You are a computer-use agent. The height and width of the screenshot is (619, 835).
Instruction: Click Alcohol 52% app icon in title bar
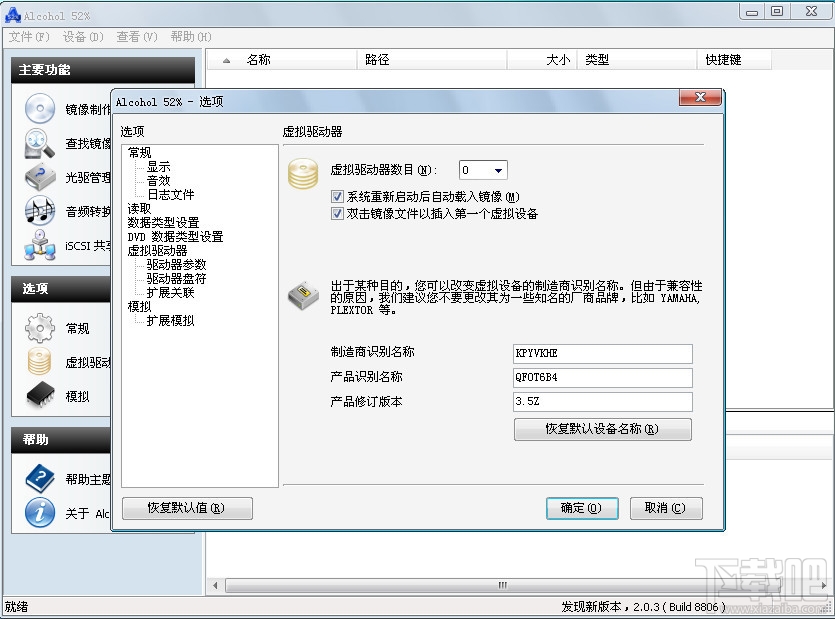click(x=12, y=15)
